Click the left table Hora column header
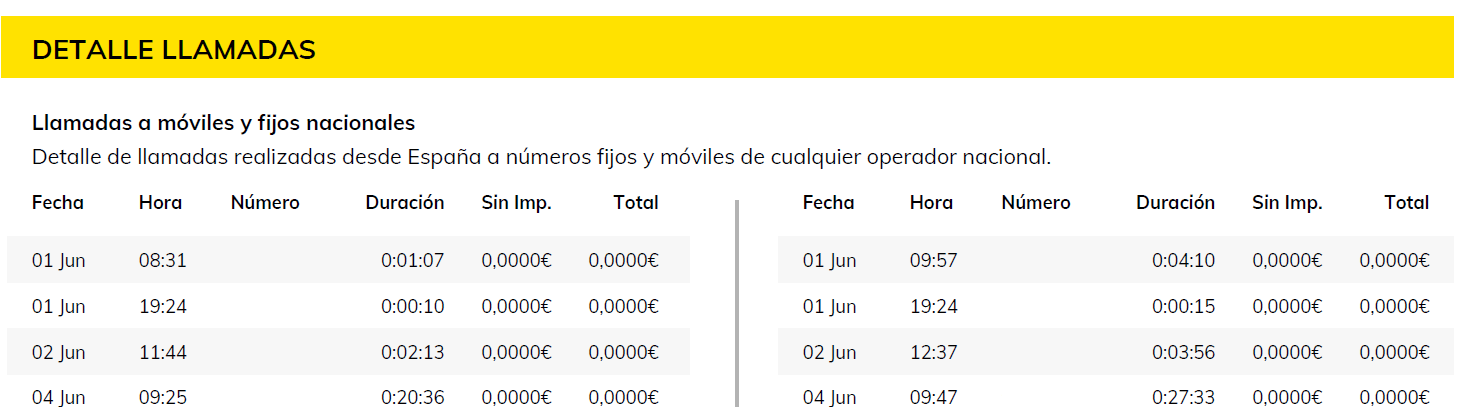The image size is (1478, 407). point(161,203)
